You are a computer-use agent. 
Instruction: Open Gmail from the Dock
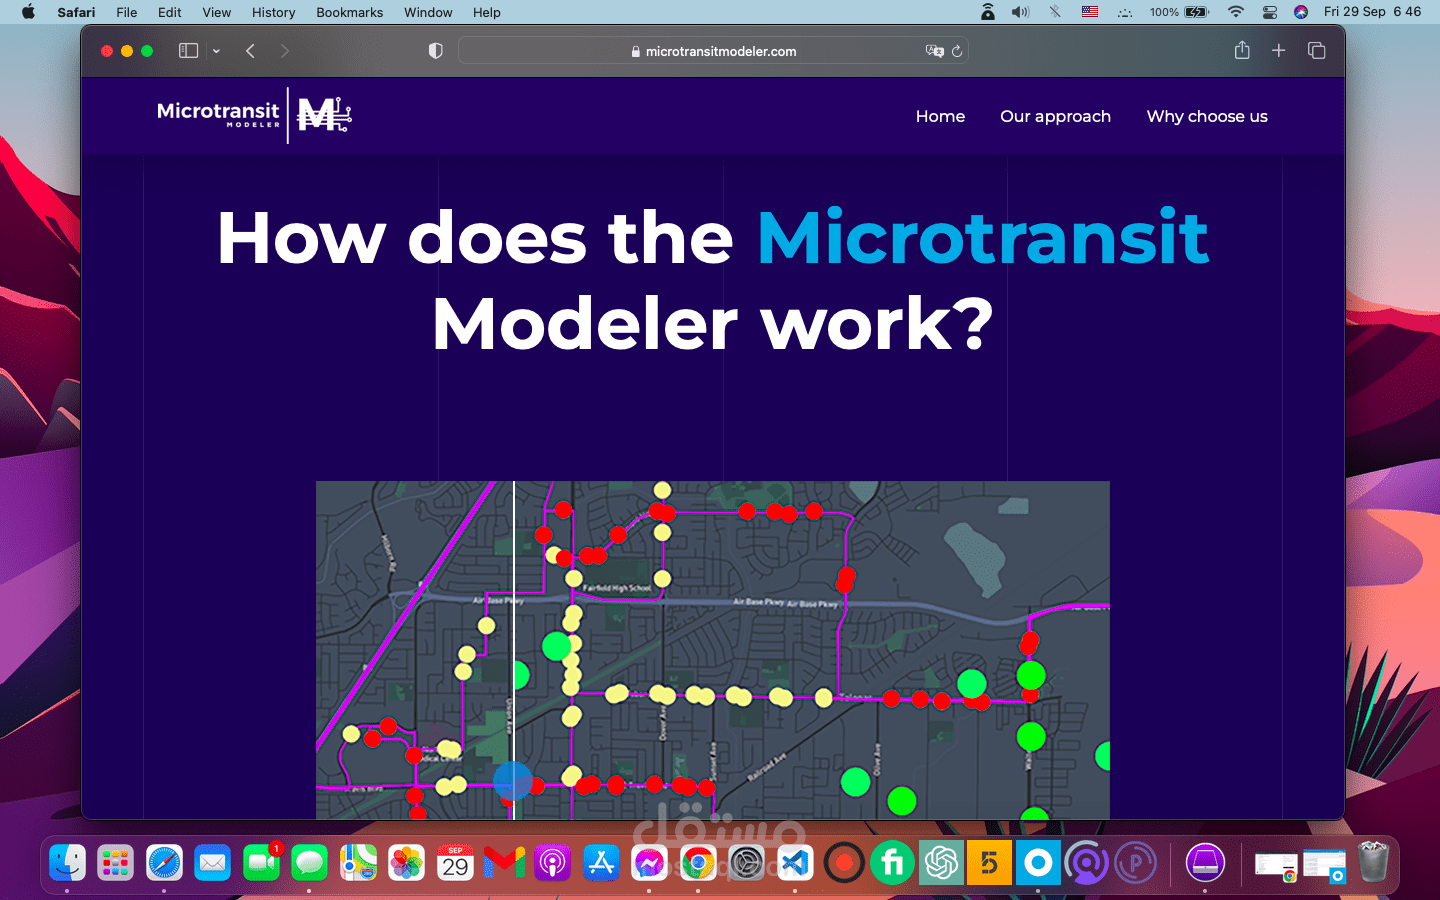504,862
